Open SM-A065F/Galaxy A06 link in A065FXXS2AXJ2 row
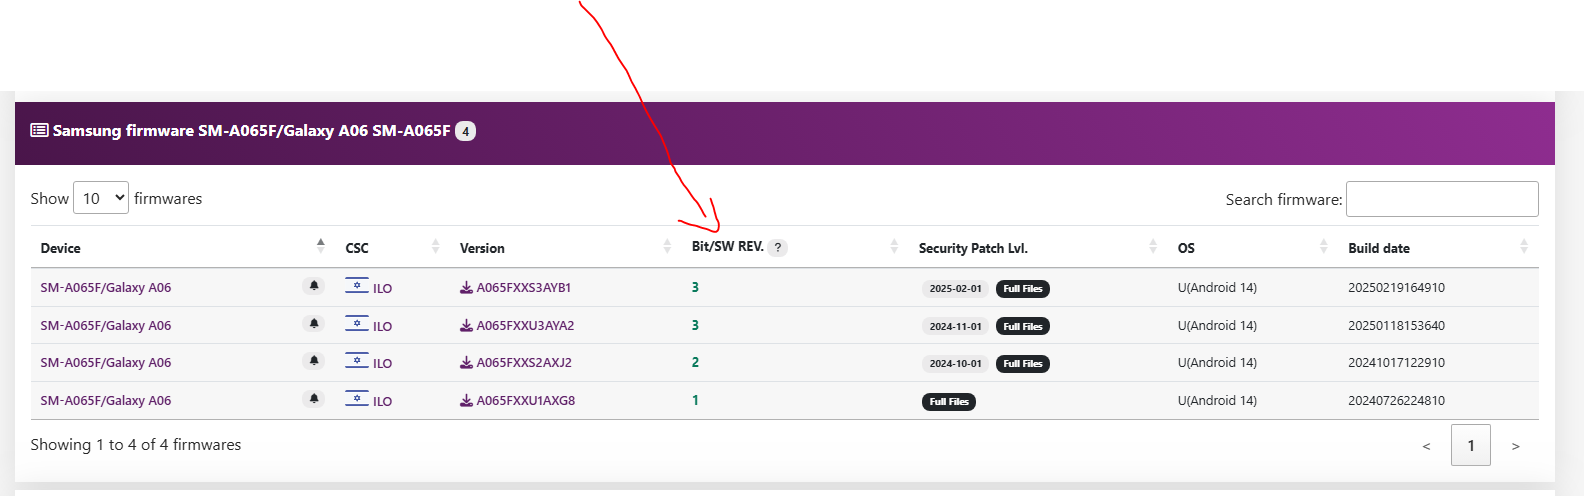 [106, 362]
